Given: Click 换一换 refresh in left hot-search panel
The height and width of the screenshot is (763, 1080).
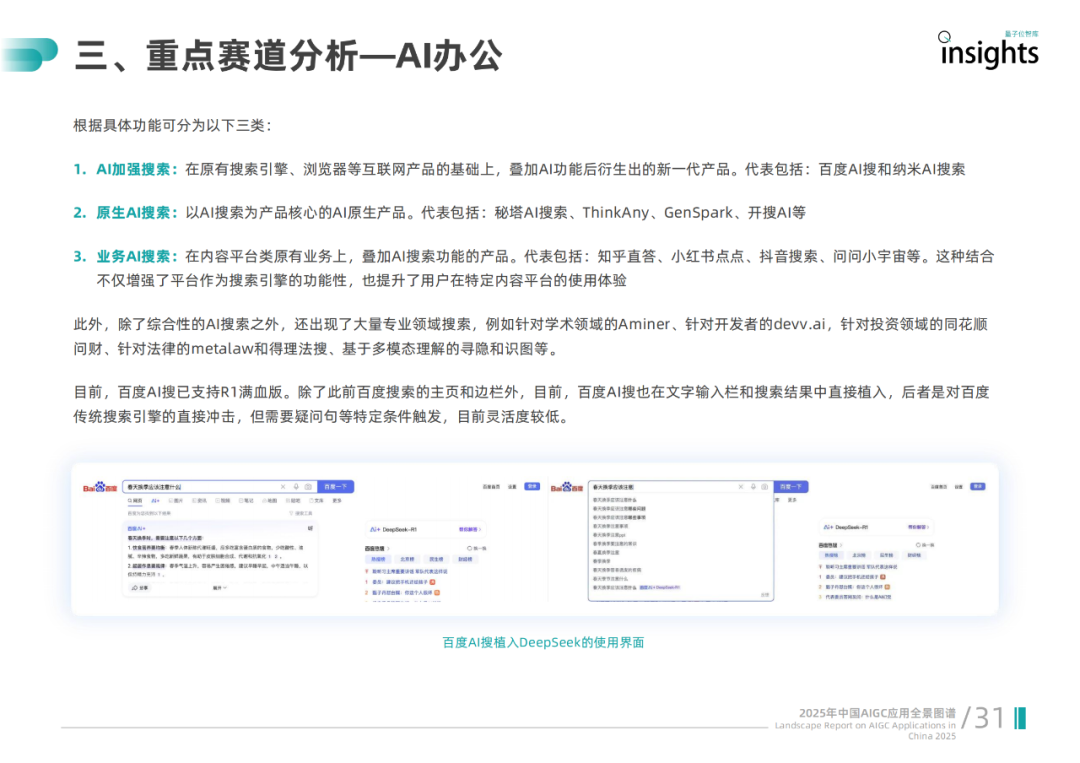Looking at the screenshot, I should (x=477, y=549).
